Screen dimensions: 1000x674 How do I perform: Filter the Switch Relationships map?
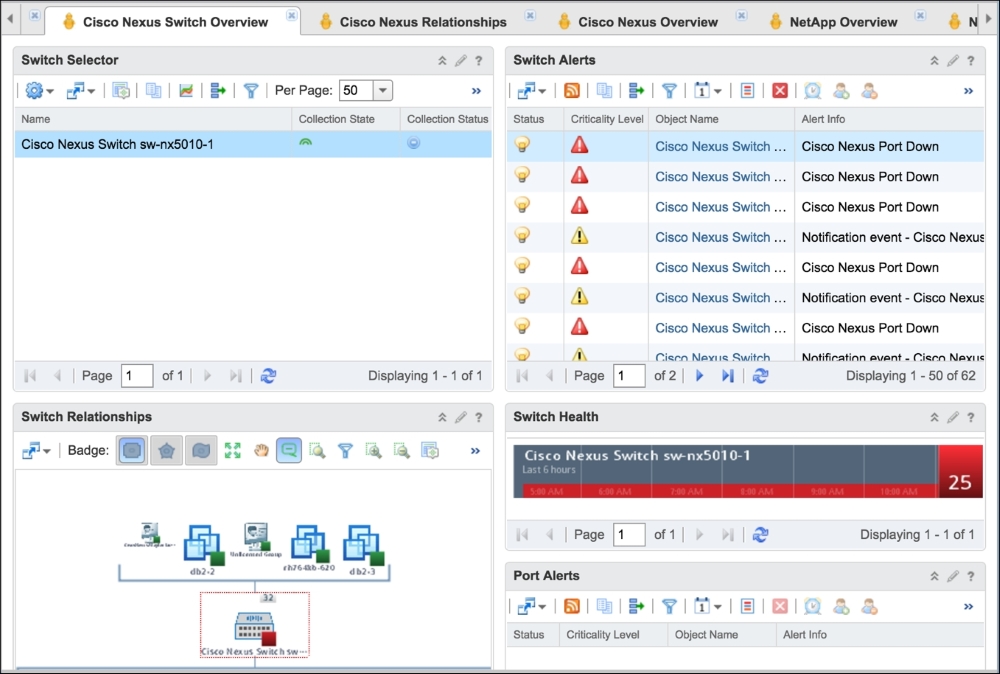tap(345, 451)
